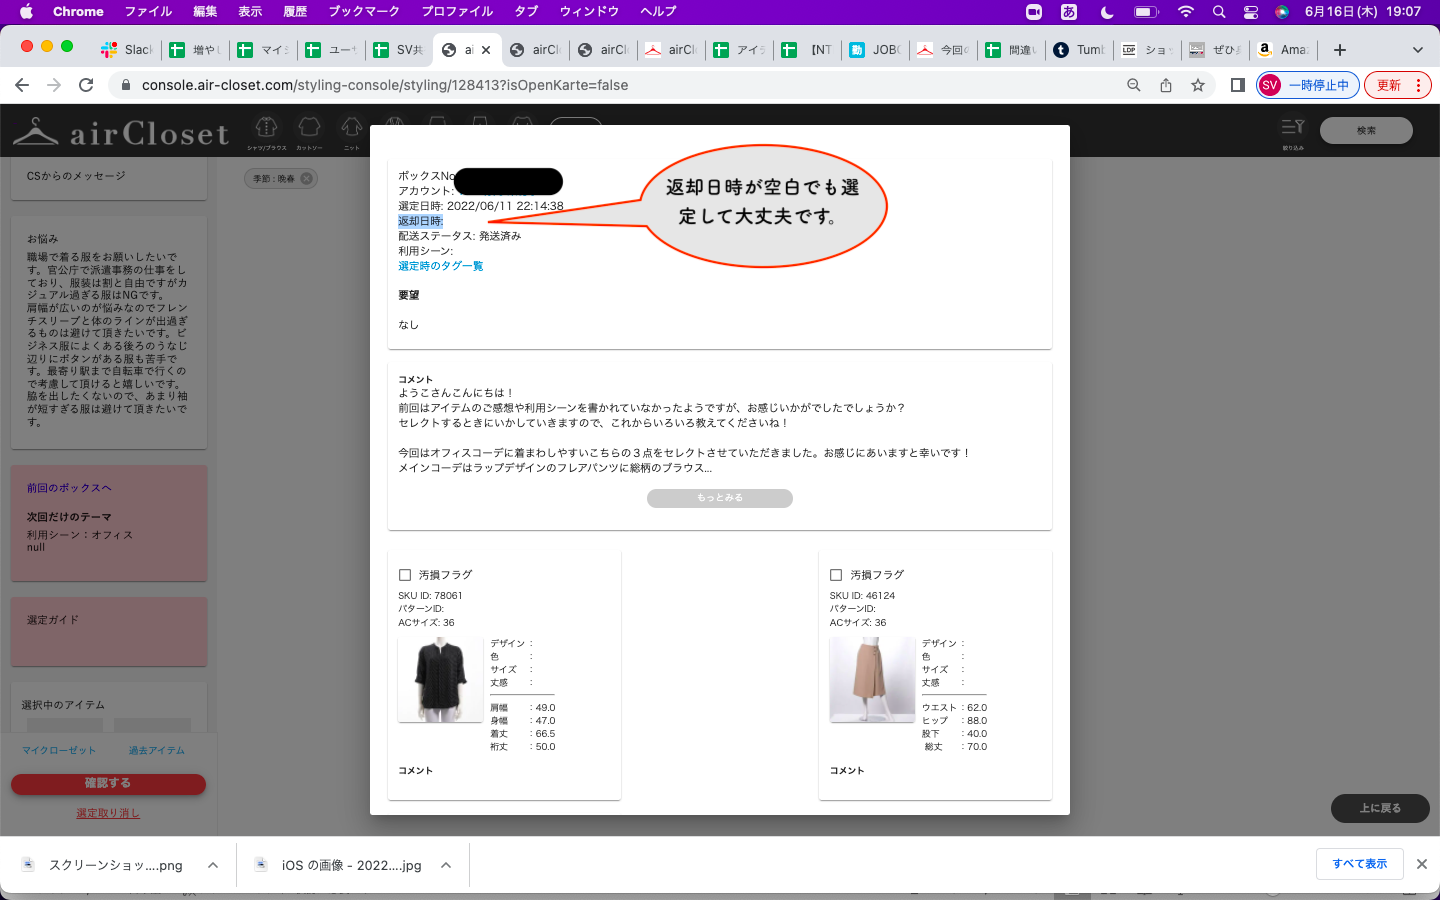Switch to the Tumblr tab
1440x900 pixels.
click(1078, 50)
